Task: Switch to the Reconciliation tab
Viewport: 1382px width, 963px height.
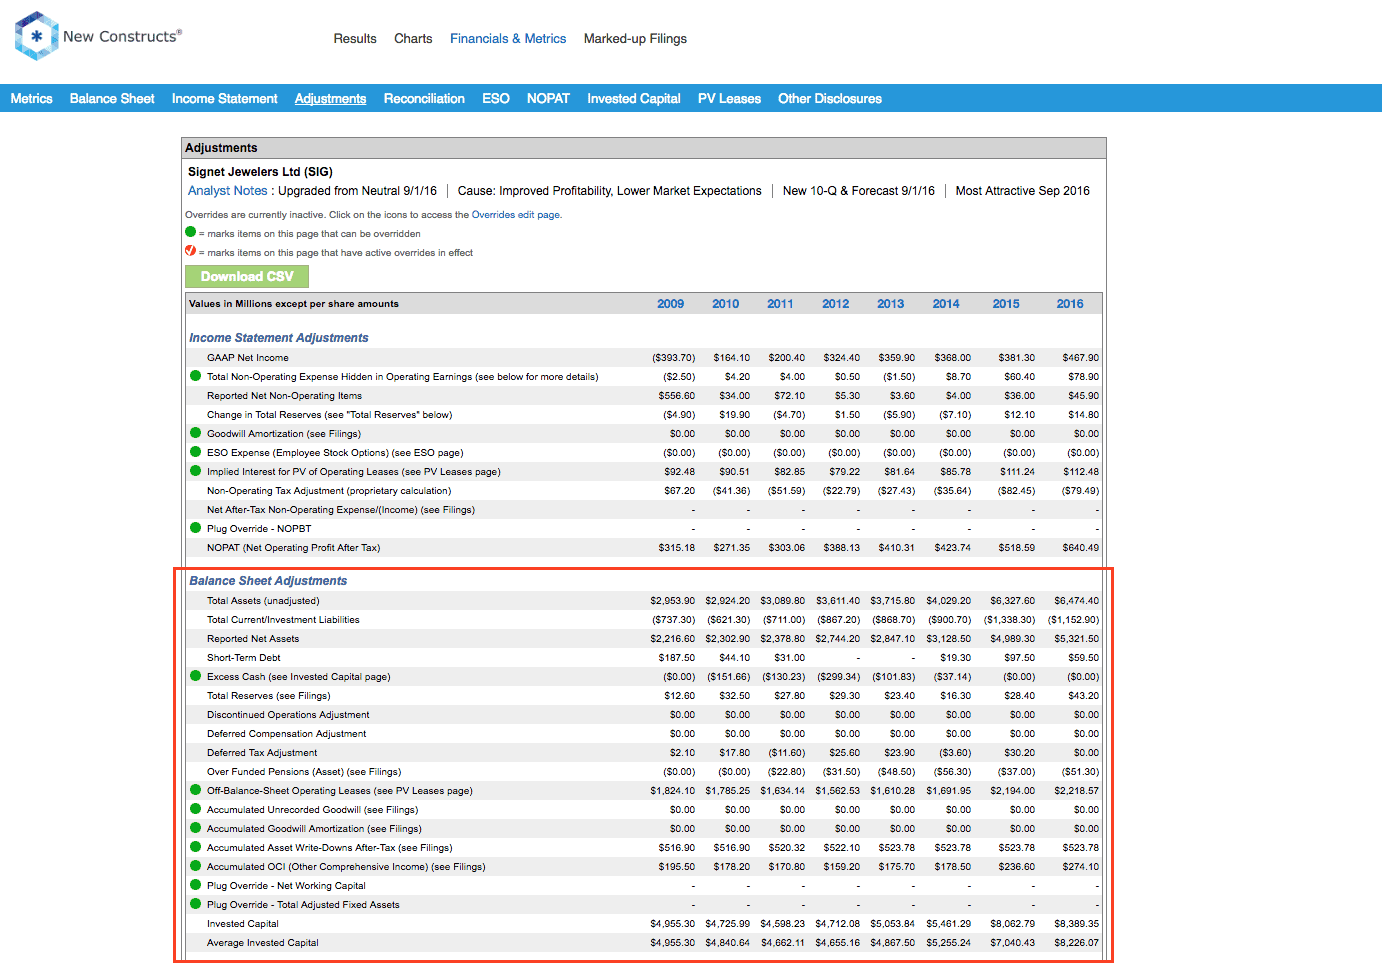Action: [x=424, y=98]
